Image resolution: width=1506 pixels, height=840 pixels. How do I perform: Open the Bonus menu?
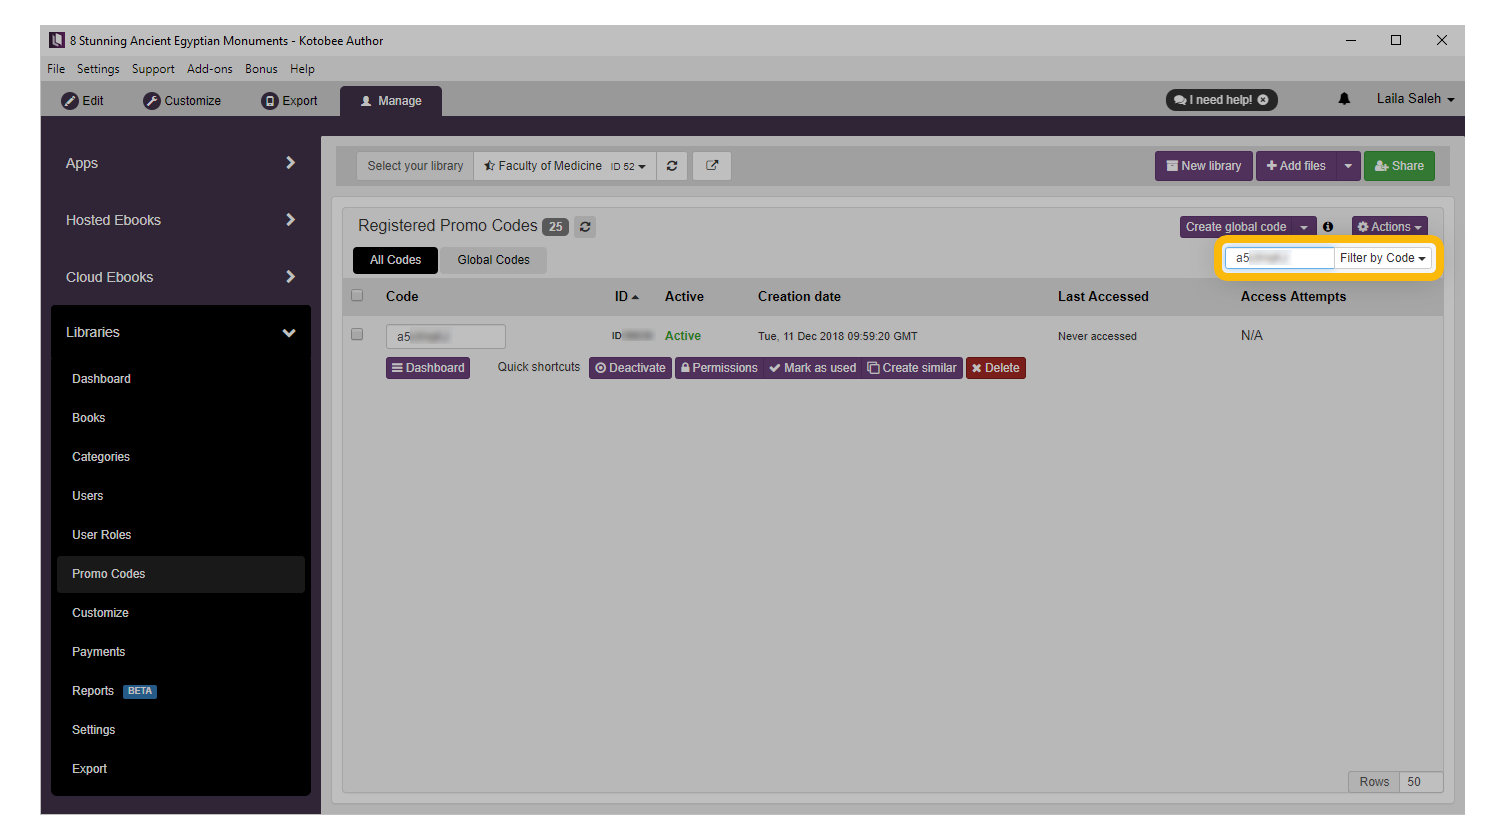tap(261, 69)
